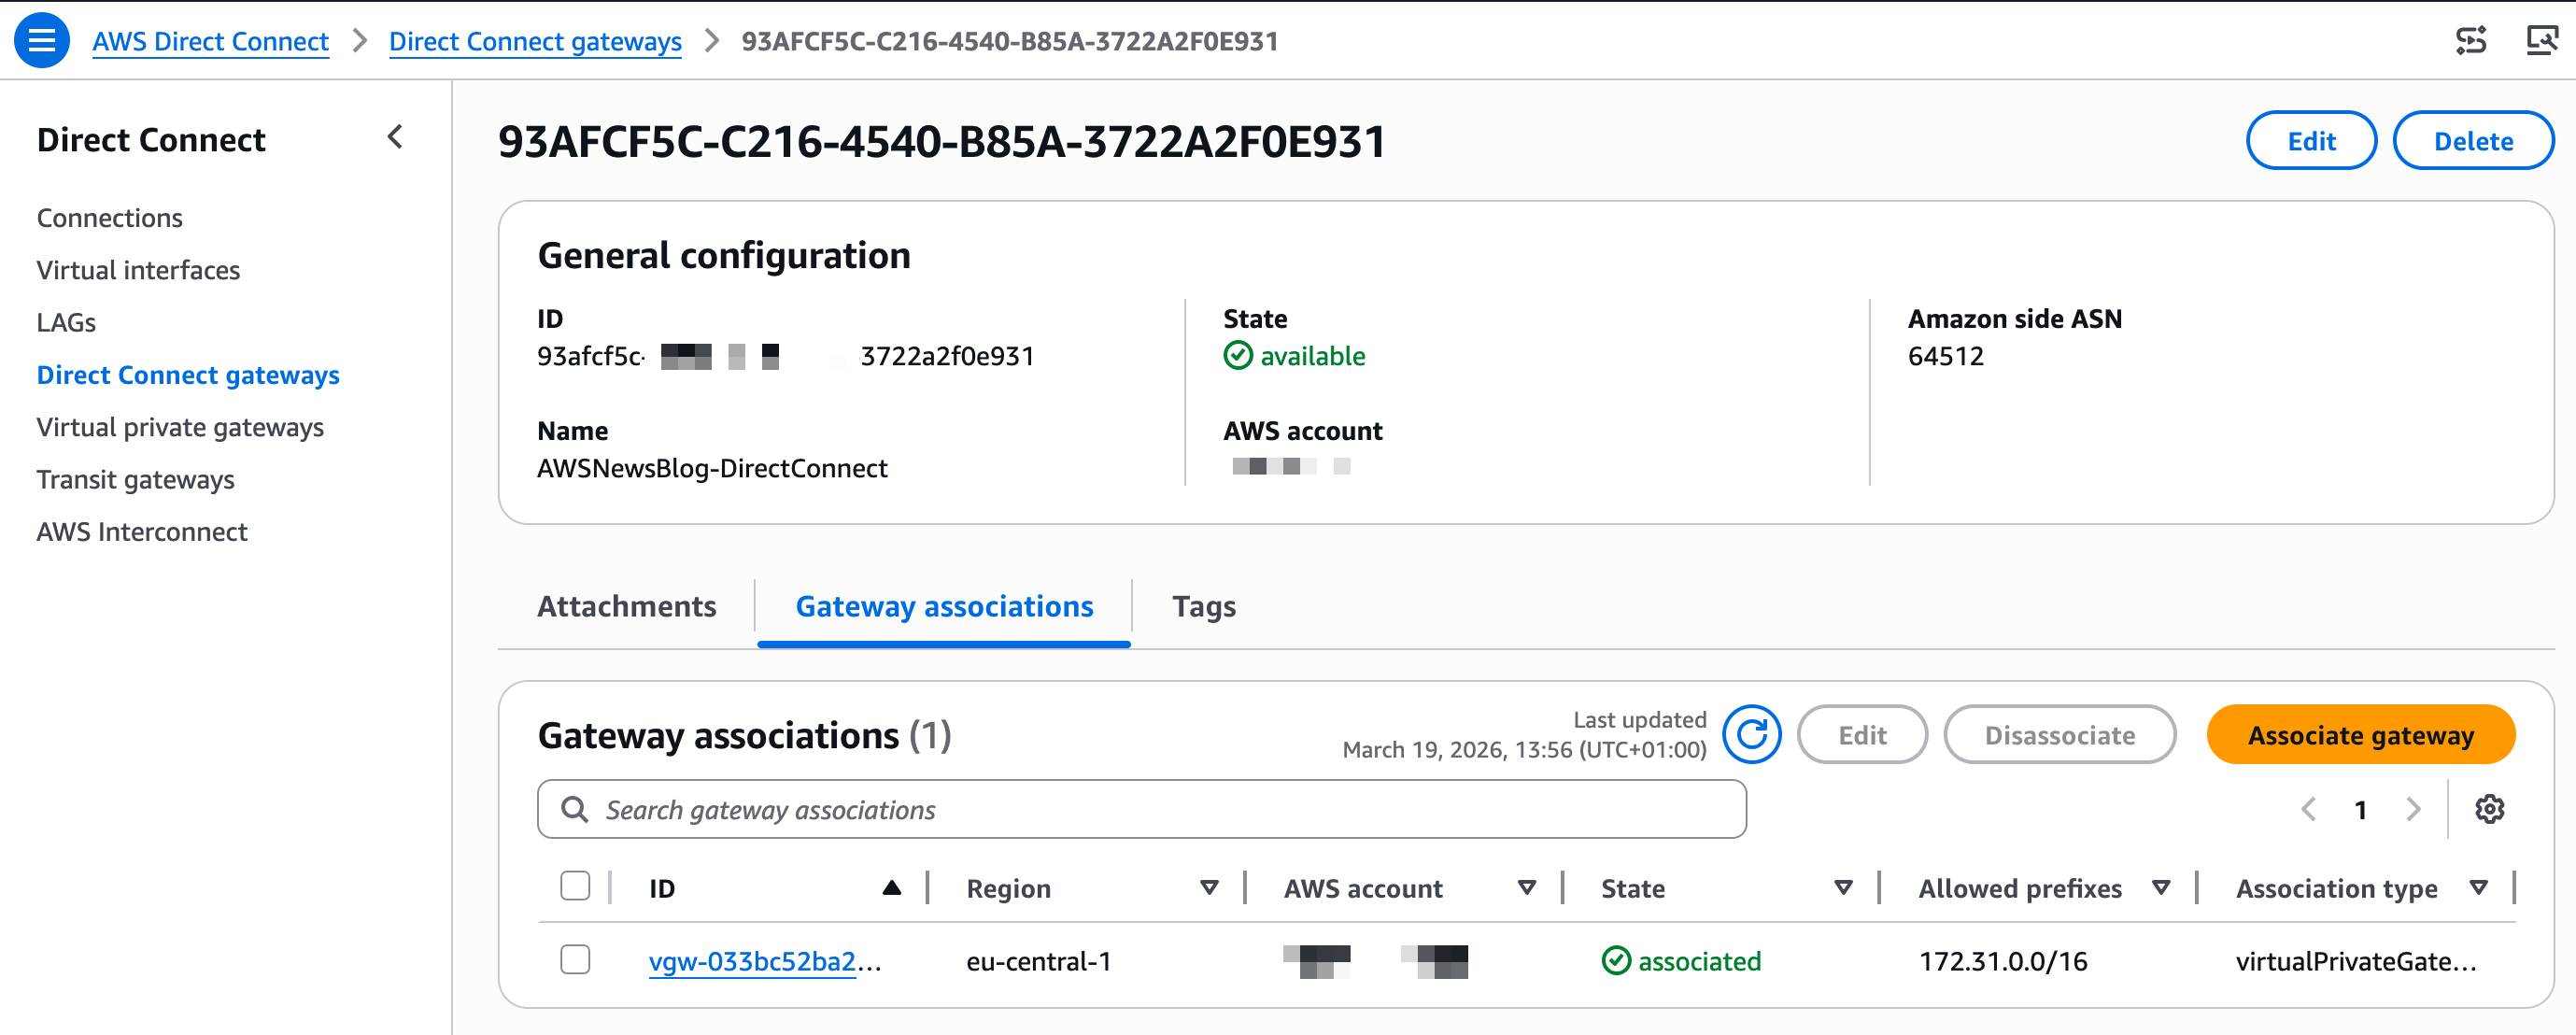Refresh the gateway associations list

1751,734
